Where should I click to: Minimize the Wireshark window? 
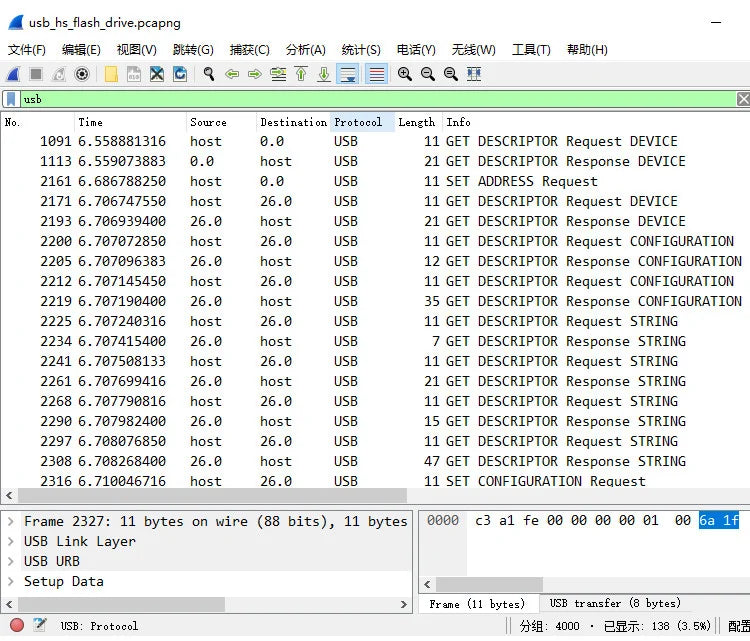716,22
